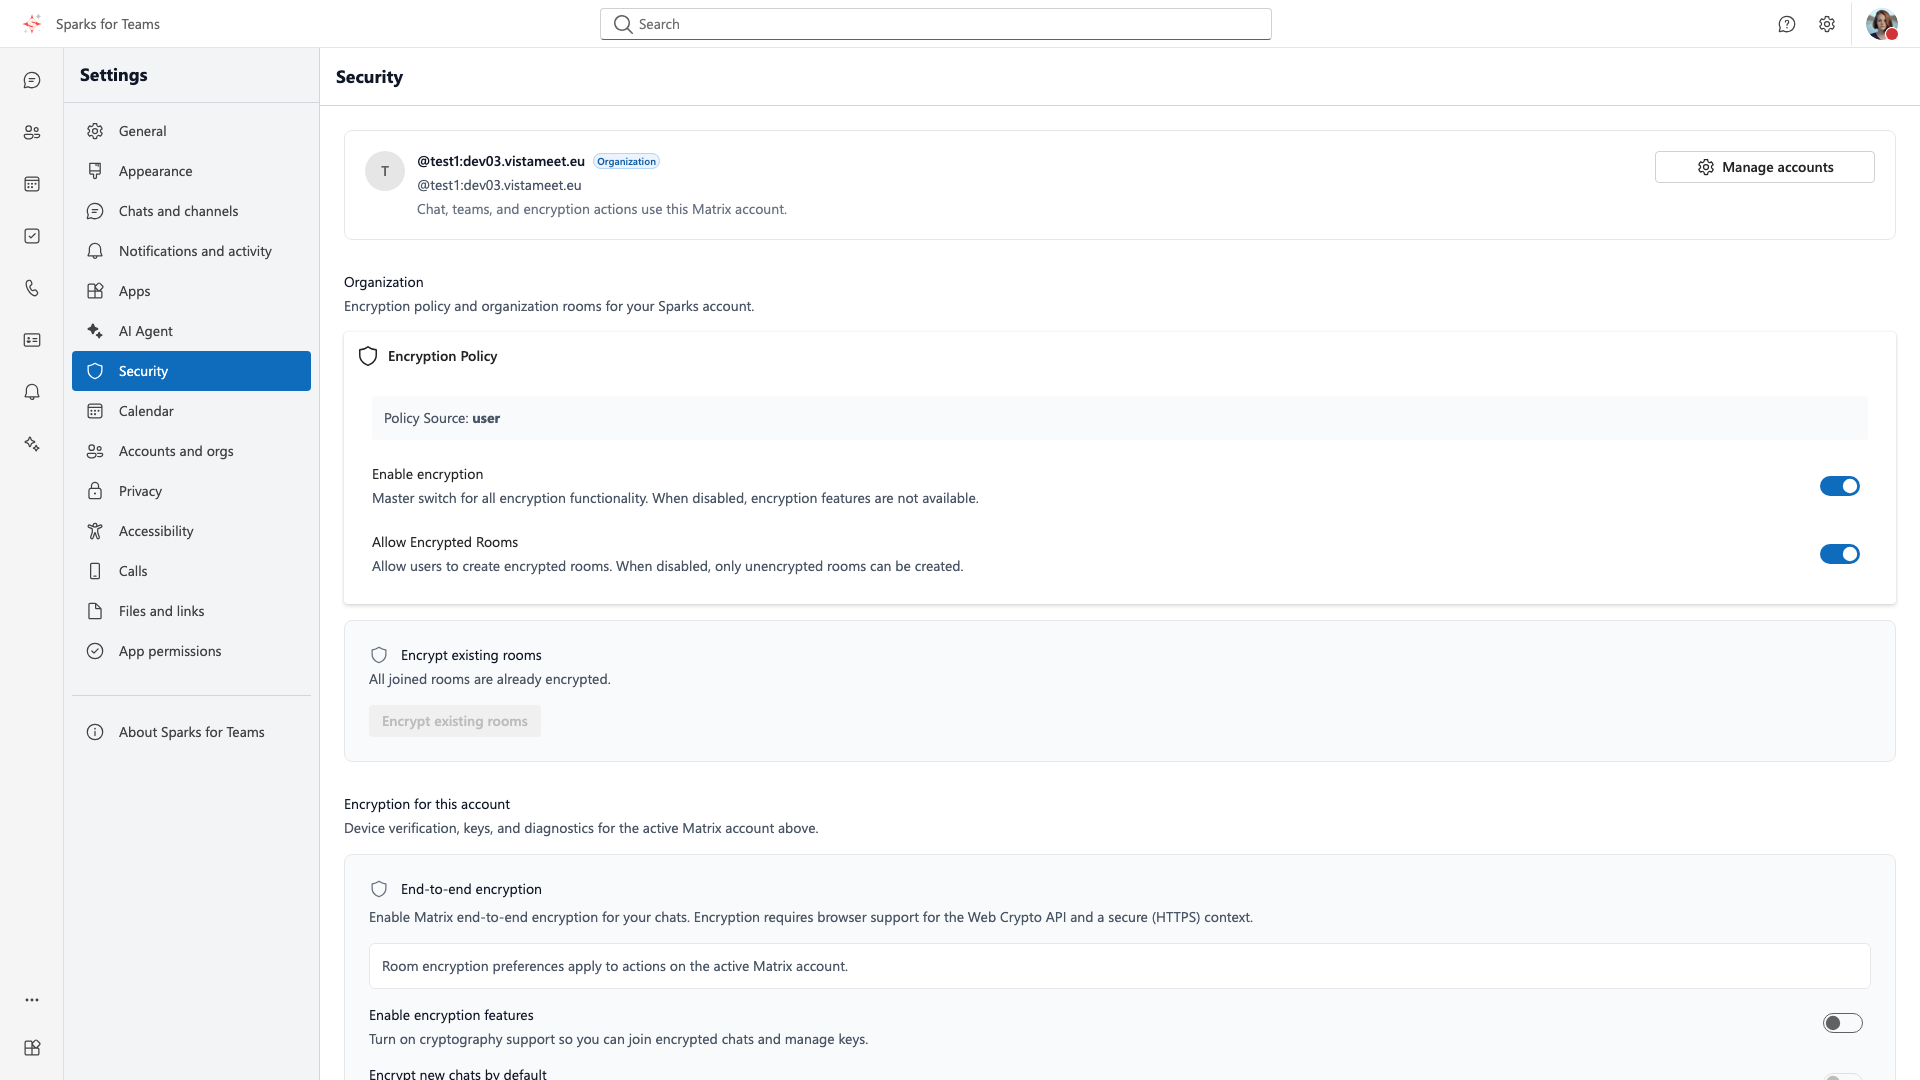Click the three-dots More icon in left rail

pos(32,1000)
